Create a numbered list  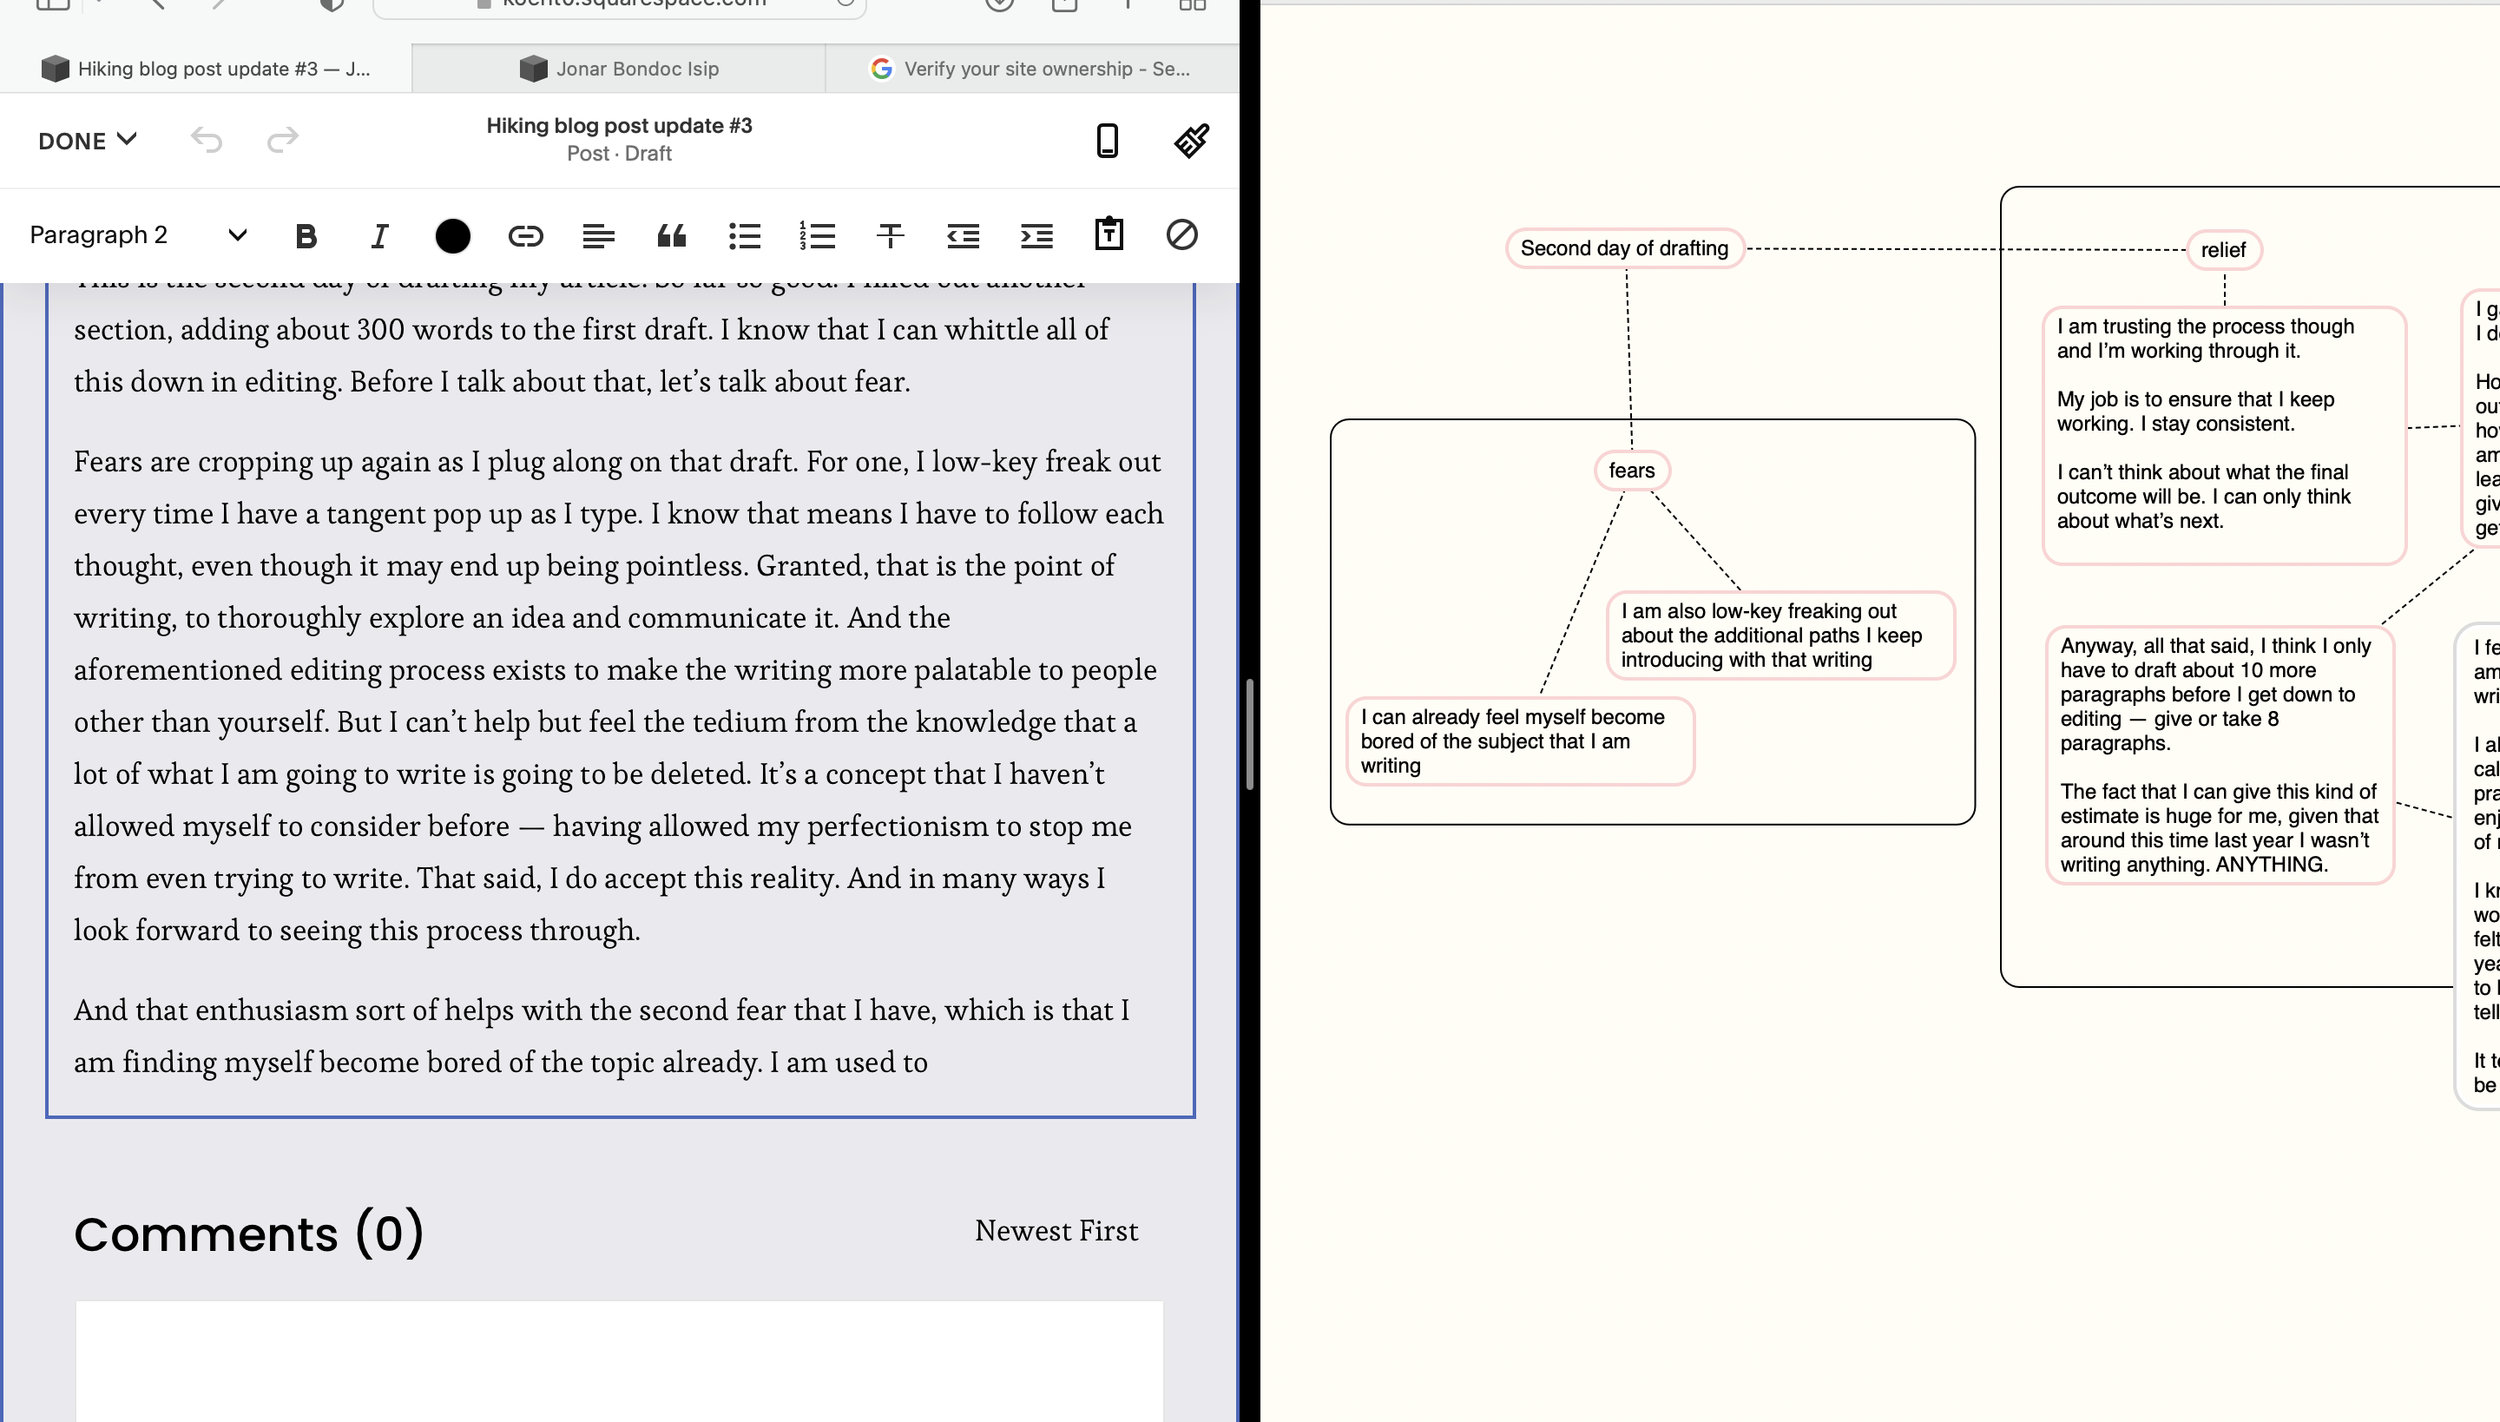pyautogui.click(x=817, y=236)
